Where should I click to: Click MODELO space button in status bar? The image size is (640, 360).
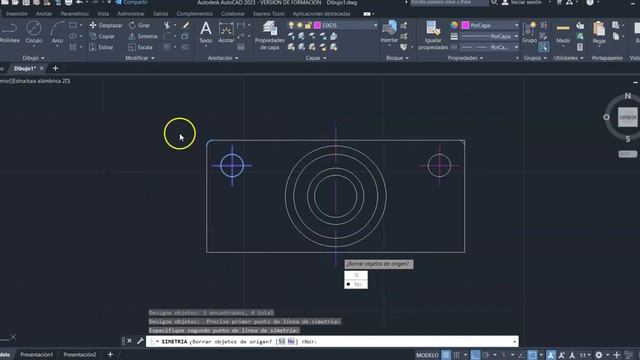click(427, 355)
